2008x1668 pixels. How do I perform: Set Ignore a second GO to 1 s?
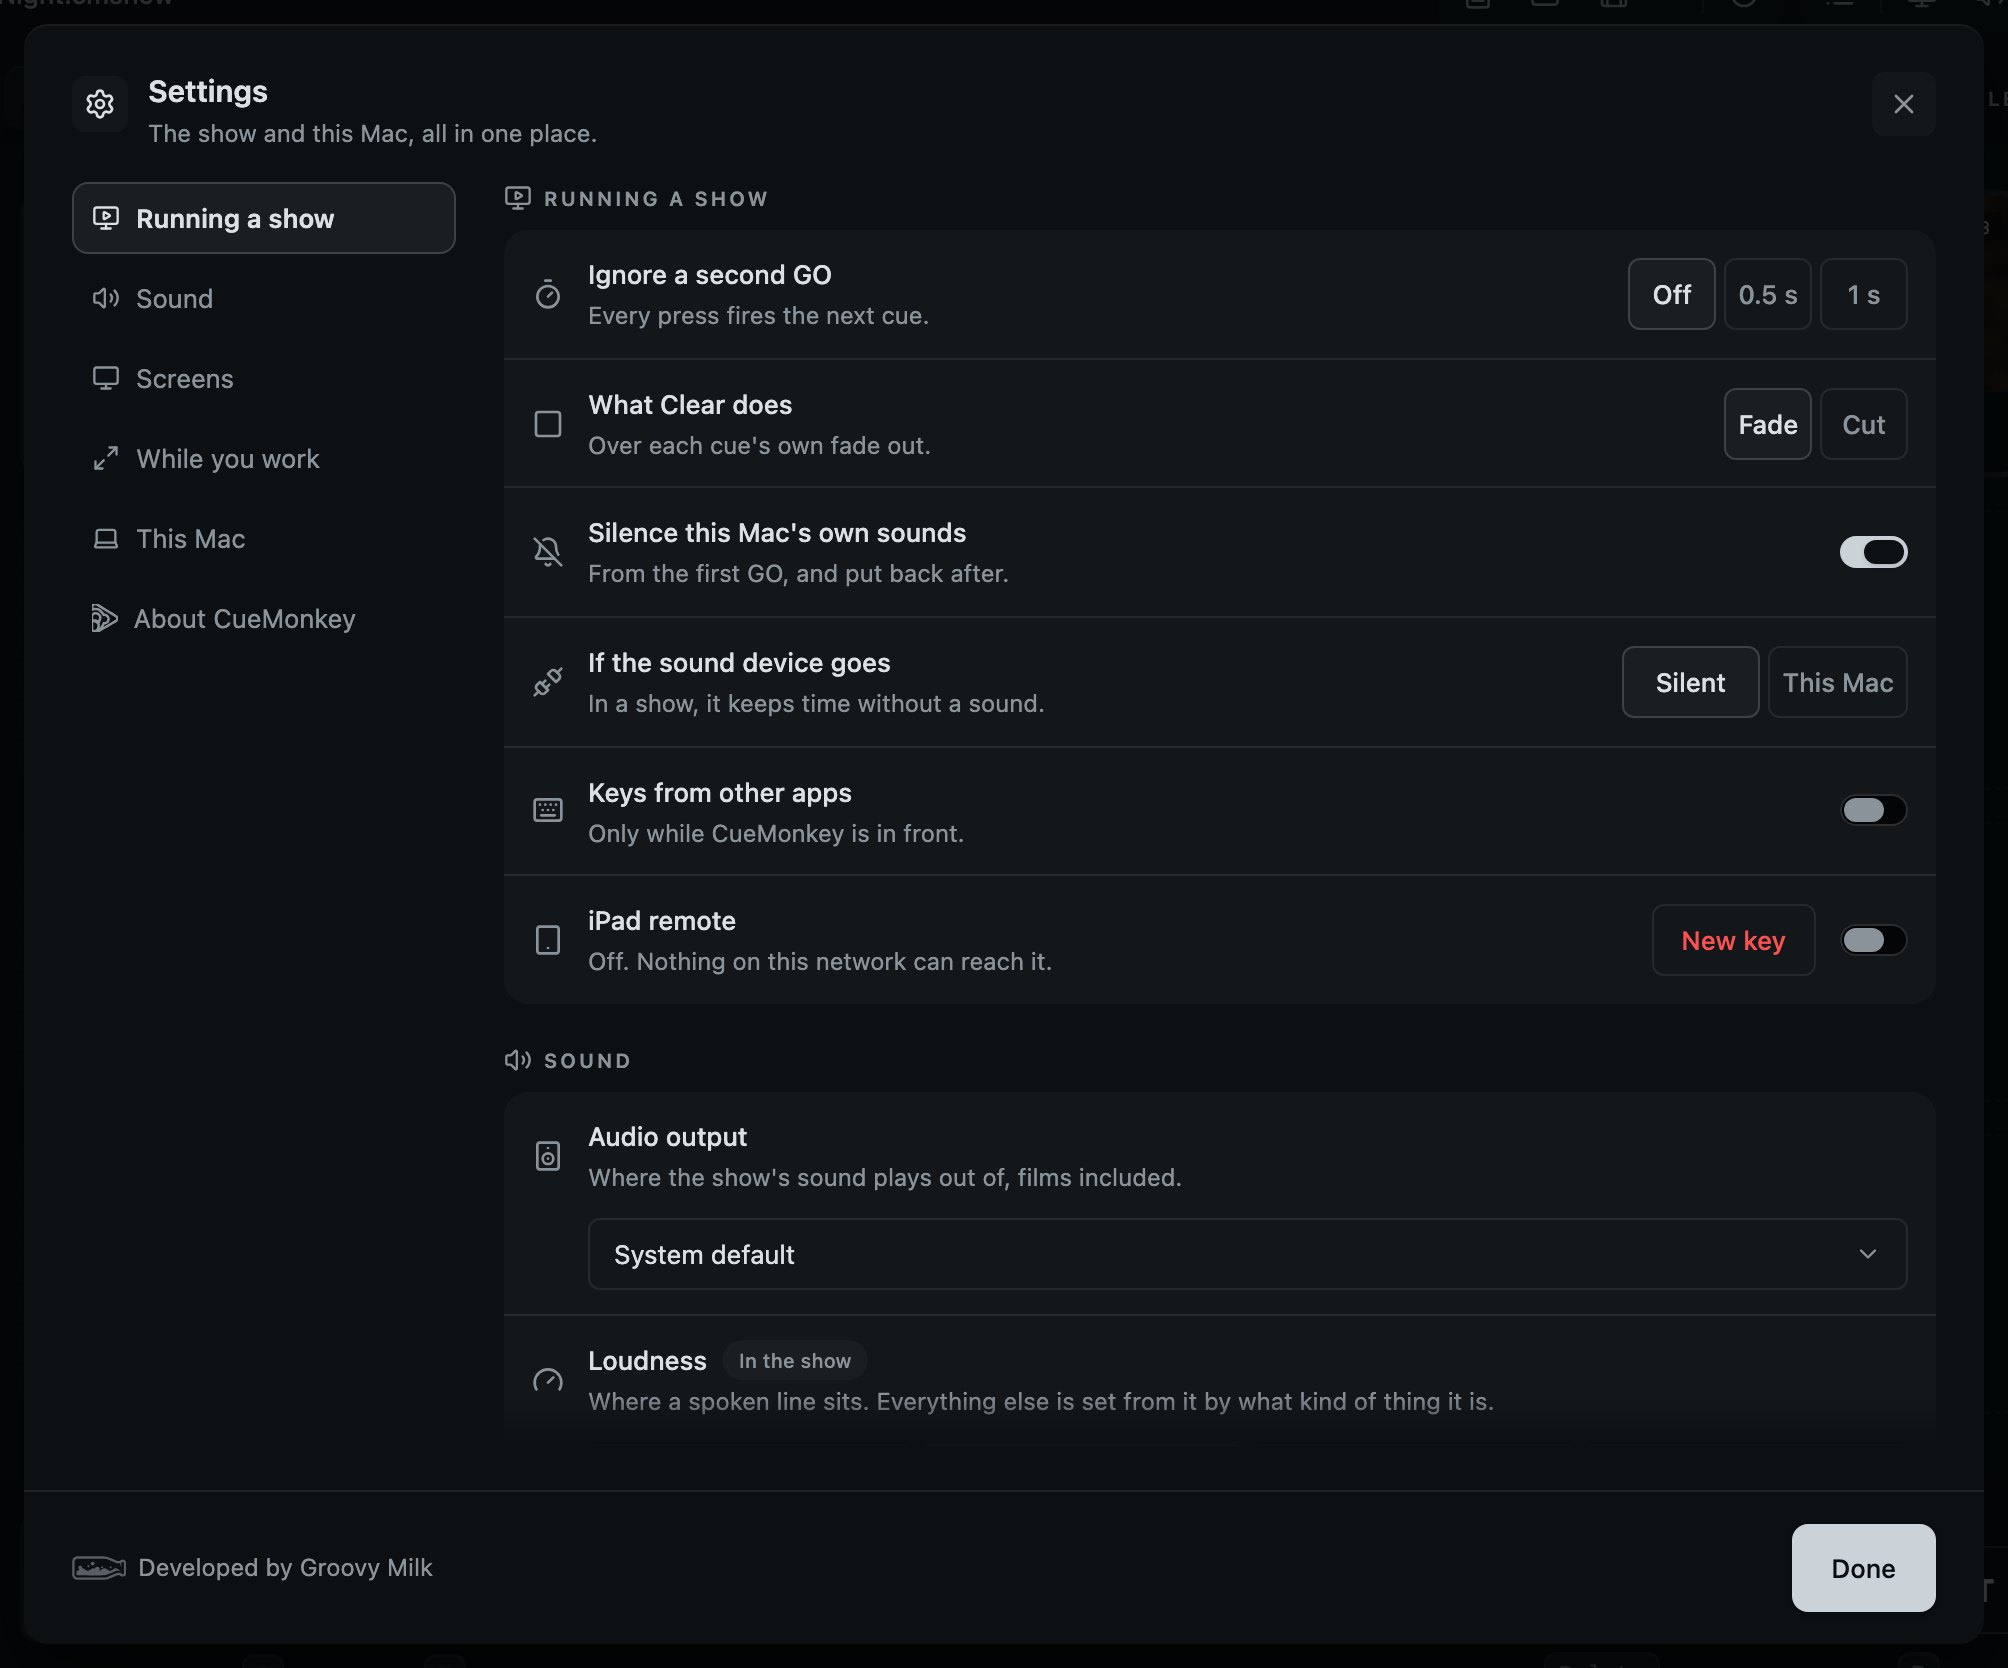coord(1864,294)
